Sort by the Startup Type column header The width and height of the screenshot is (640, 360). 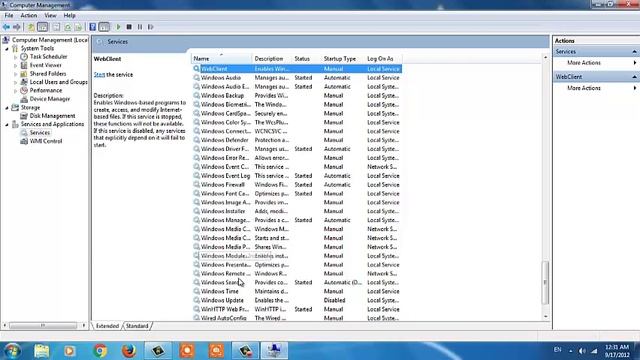pyautogui.click(x=343, y=59)
